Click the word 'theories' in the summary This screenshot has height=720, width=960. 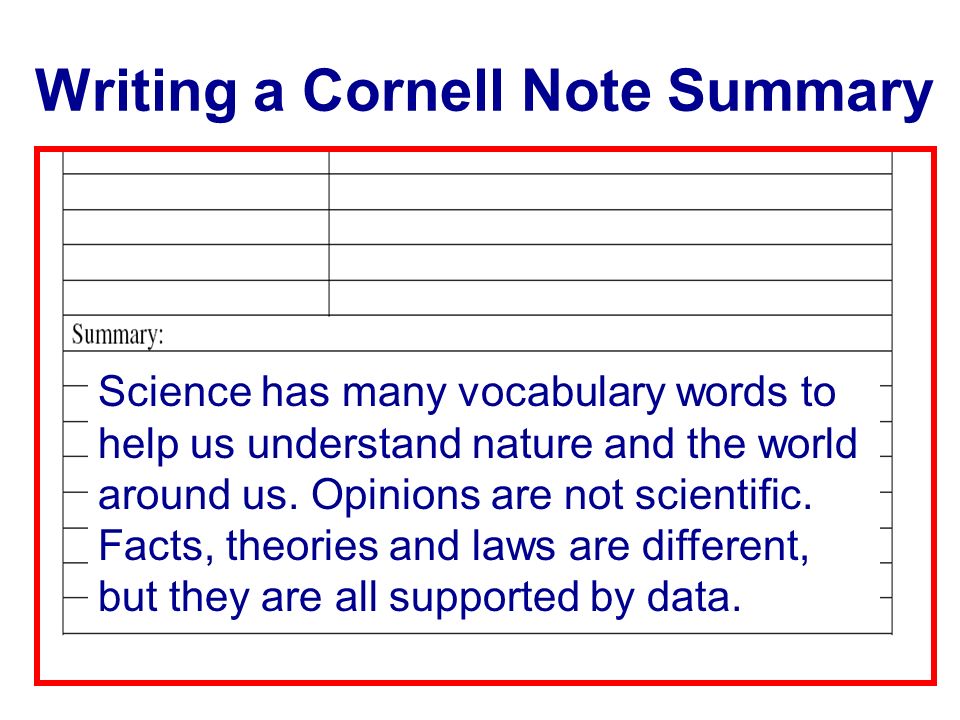click(x=302, y=546)
